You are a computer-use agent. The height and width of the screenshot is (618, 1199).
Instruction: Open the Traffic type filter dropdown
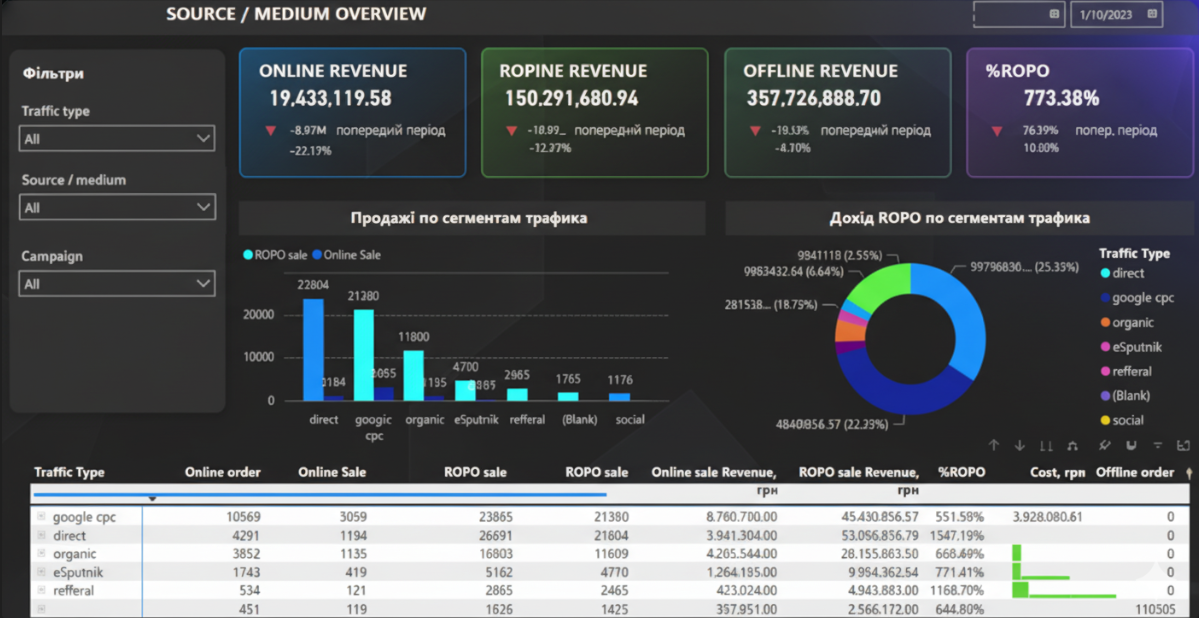(117, 139)
